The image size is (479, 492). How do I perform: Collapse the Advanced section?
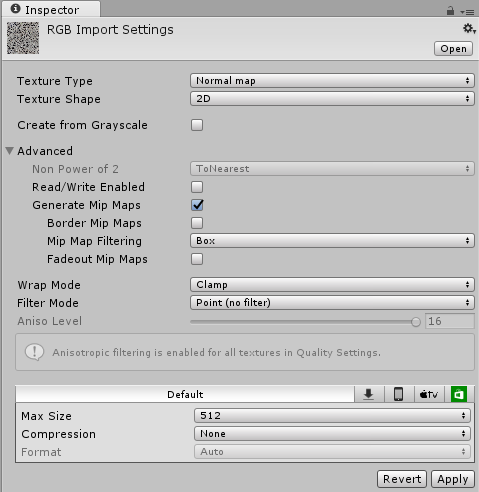pos(10,151)
